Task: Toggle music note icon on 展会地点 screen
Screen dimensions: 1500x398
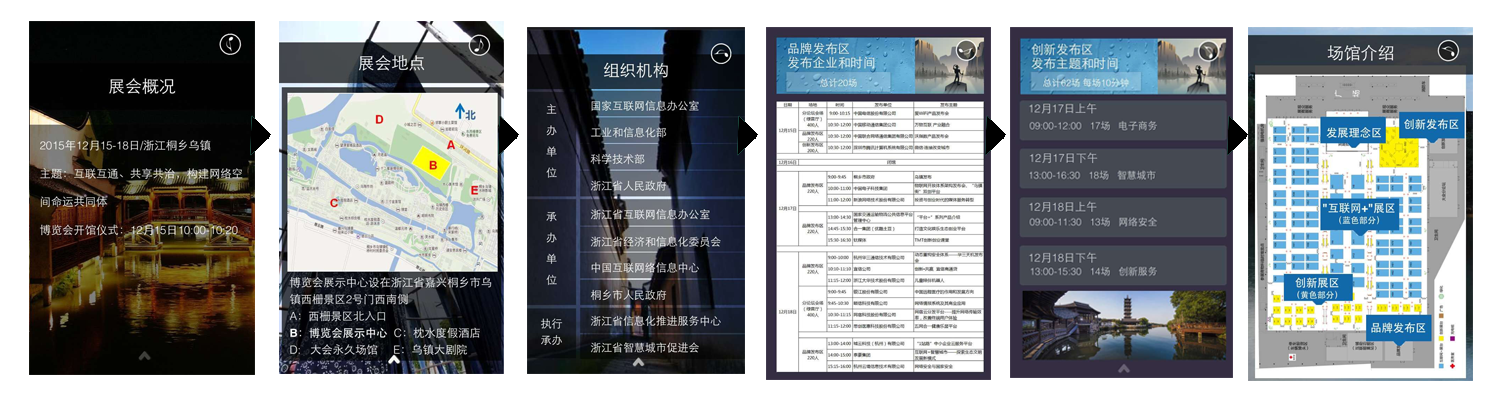Action: tap(480, 45)
